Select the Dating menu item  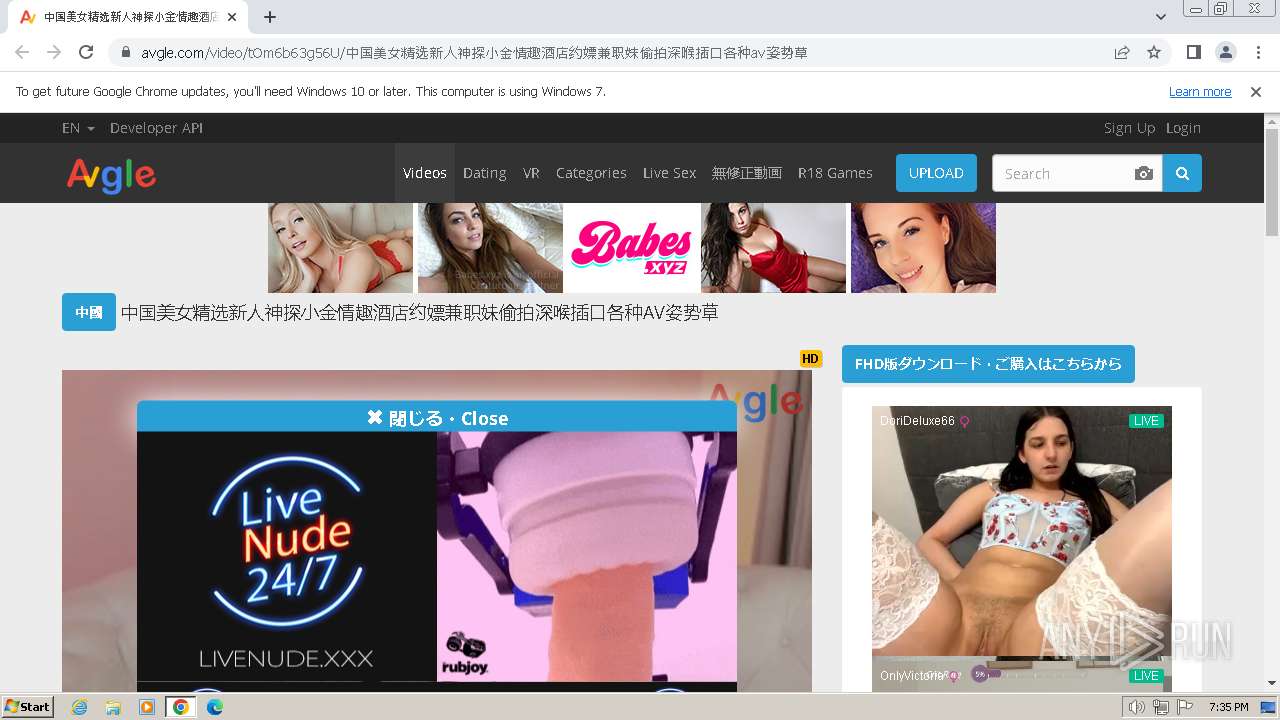(x=485, y=173)
